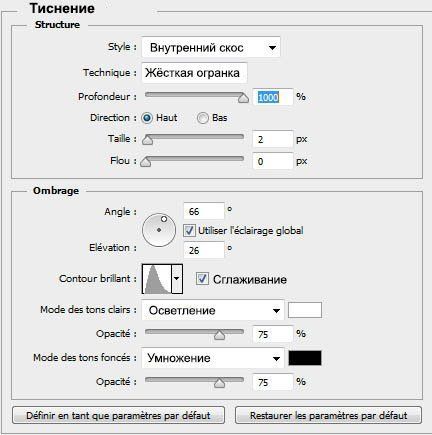The width and height of the screenshot is (432, 435).
Task: Toggle Utiliser l'éclairage global checkbox
Action: [x=189, y=231]
